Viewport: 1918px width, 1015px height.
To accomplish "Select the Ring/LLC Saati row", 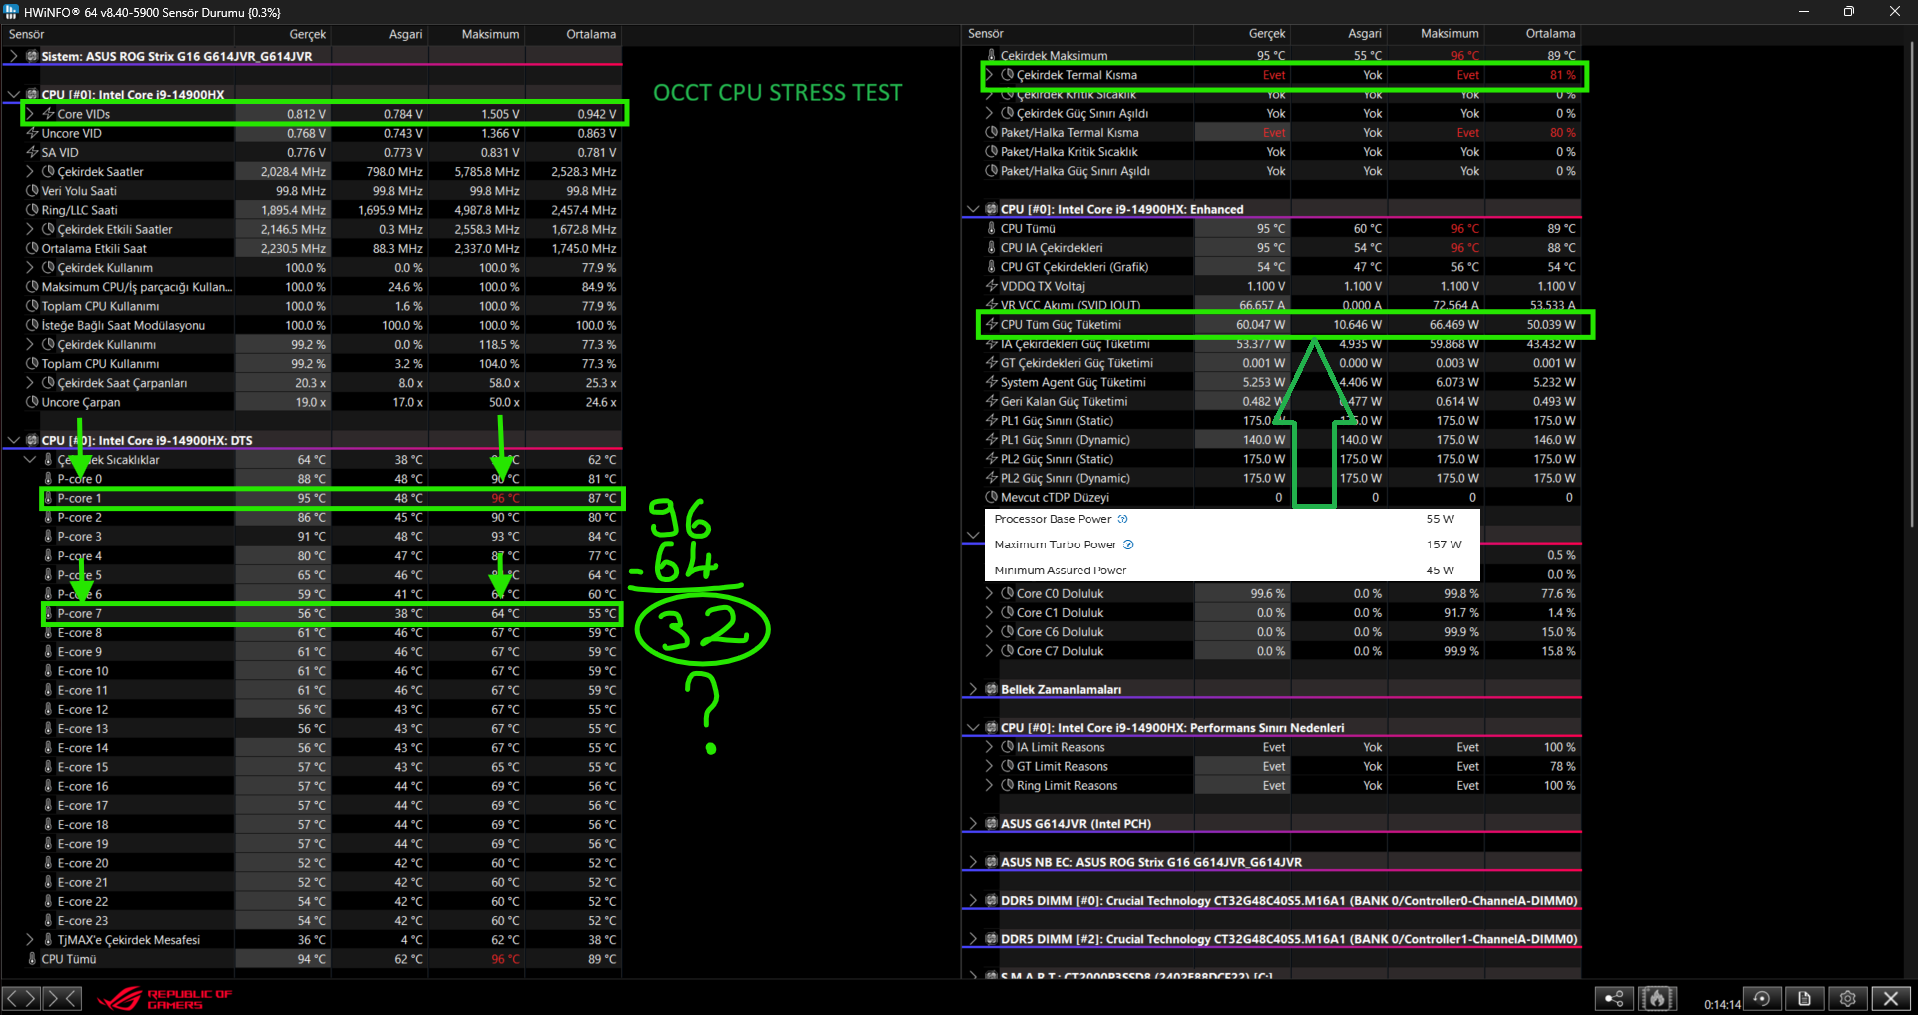I will click(311, 210).
